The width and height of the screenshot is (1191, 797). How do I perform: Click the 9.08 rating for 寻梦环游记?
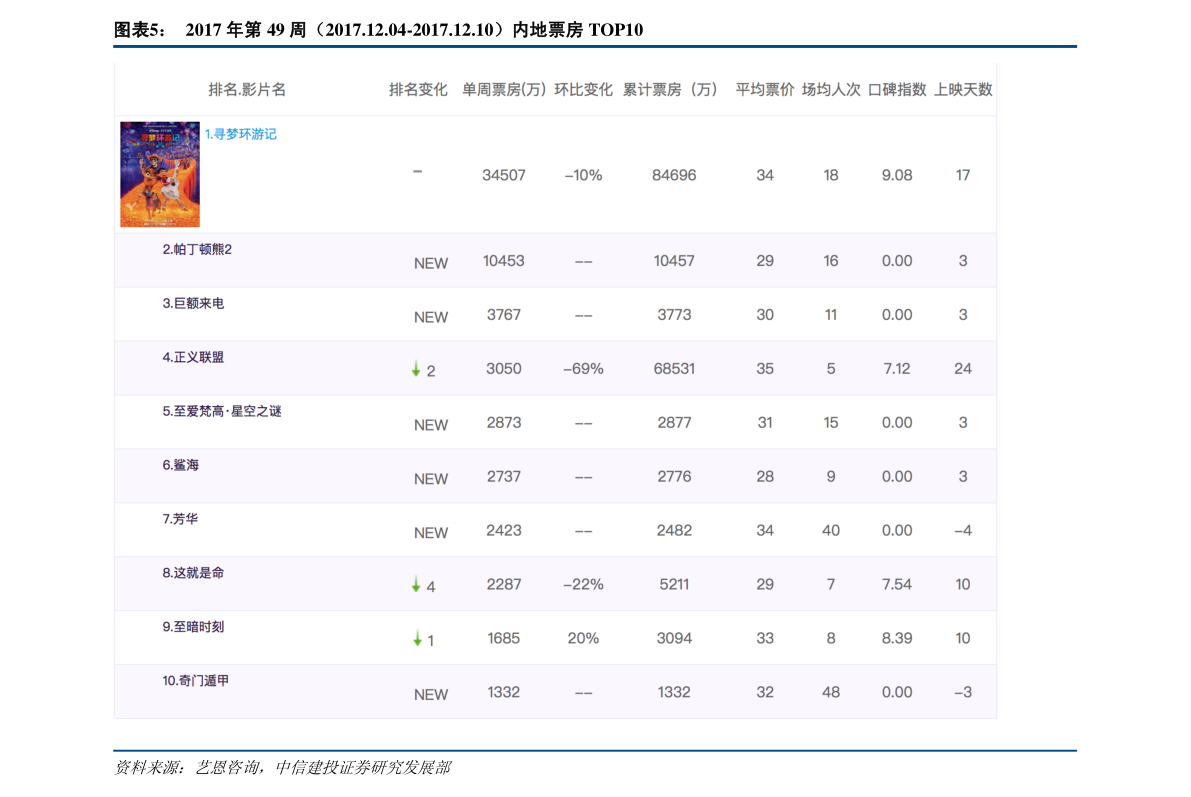click(x=897, y=175)
